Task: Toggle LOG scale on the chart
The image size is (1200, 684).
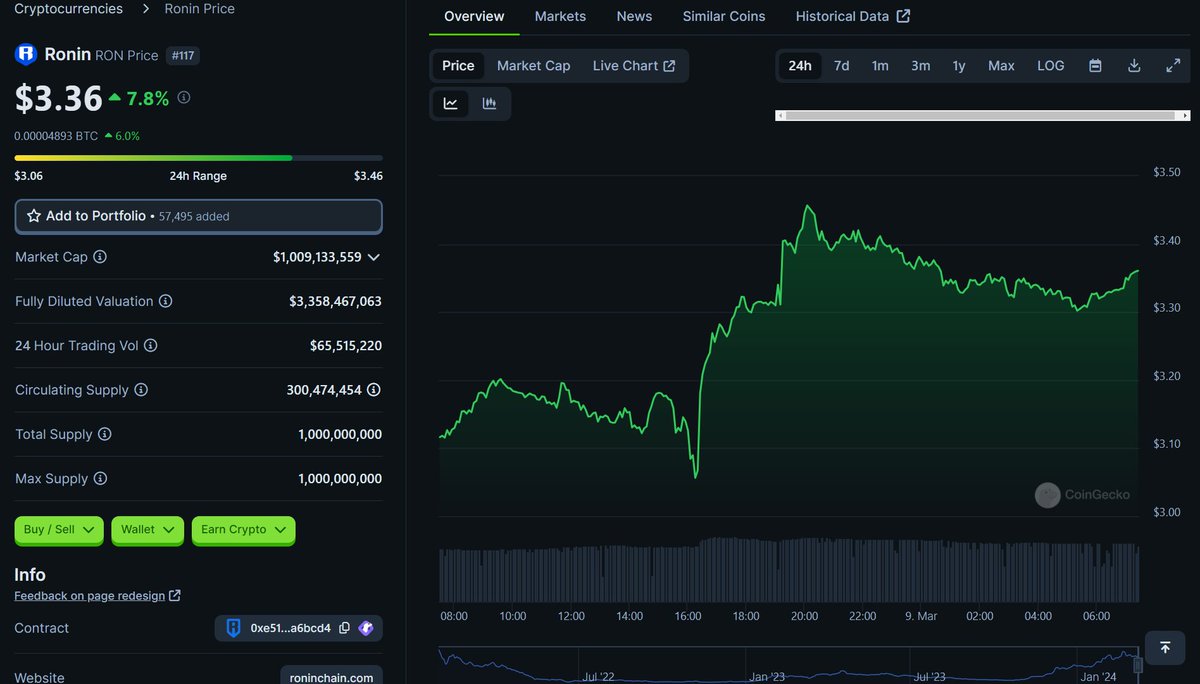Action: coord(1051,66)
